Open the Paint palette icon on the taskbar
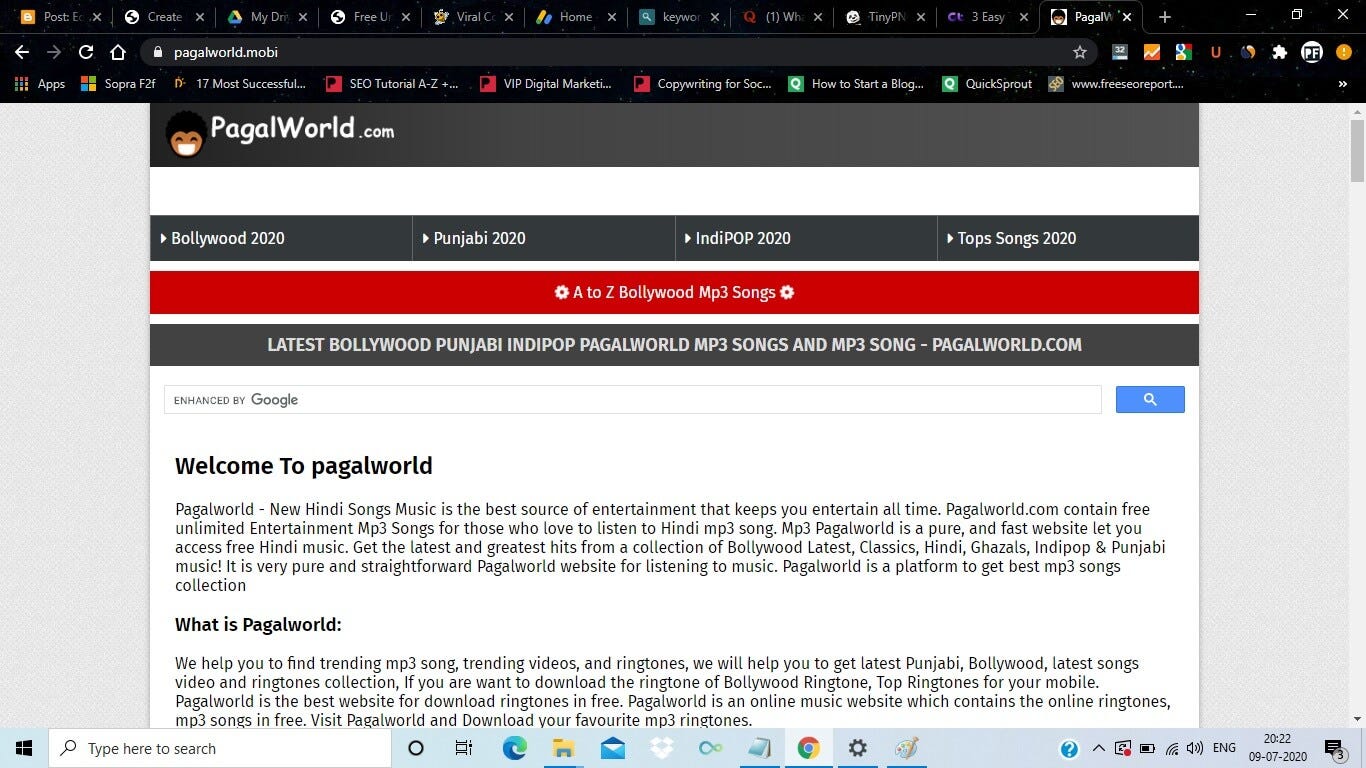Screen dimensions: 1366x768 click(907, 748)
